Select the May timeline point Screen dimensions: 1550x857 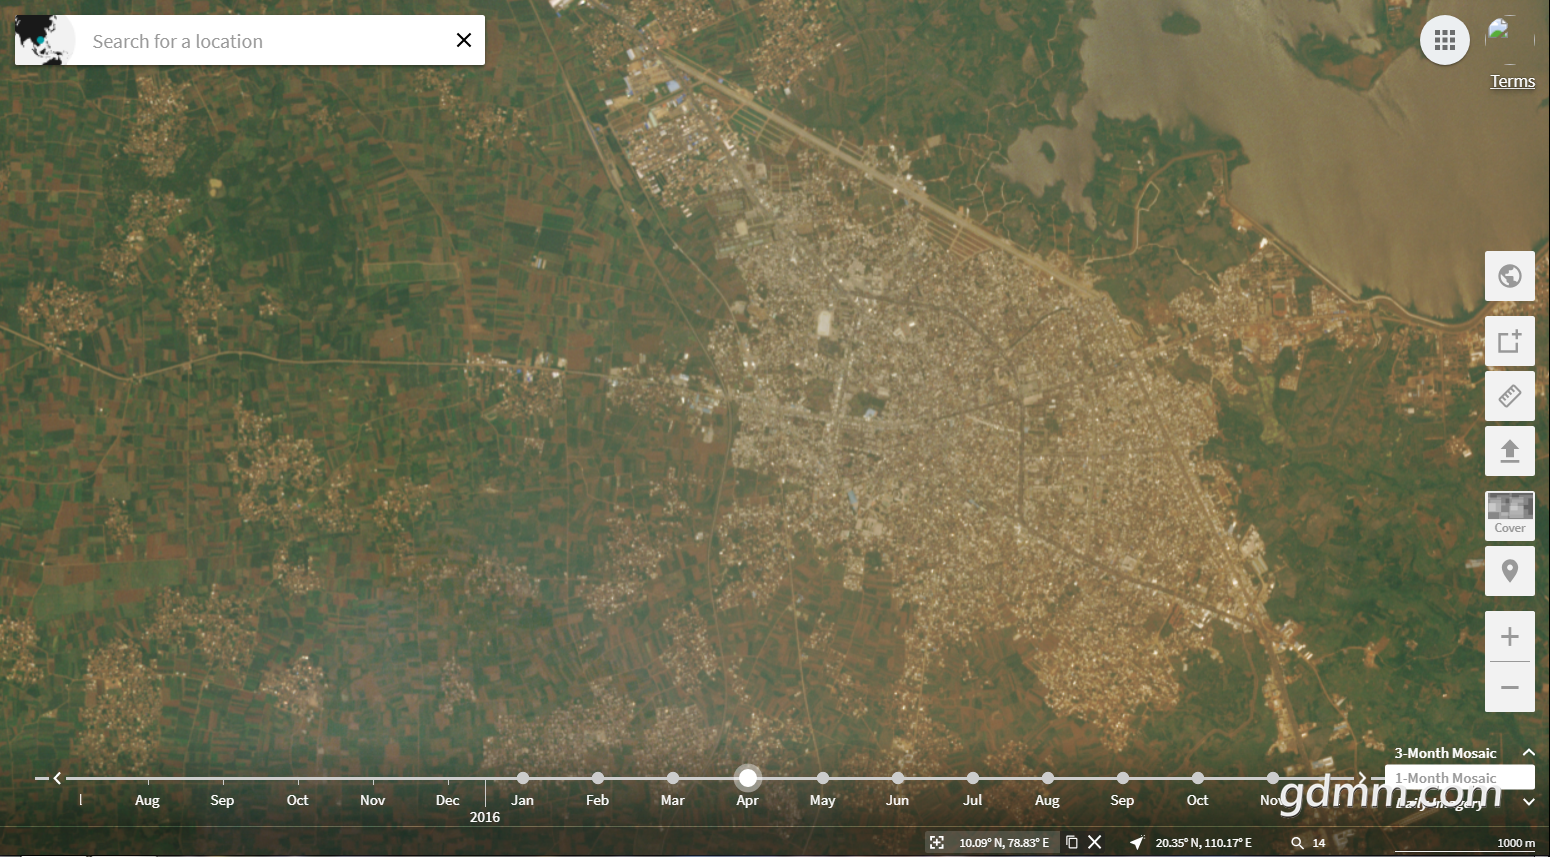pos(823,778)
